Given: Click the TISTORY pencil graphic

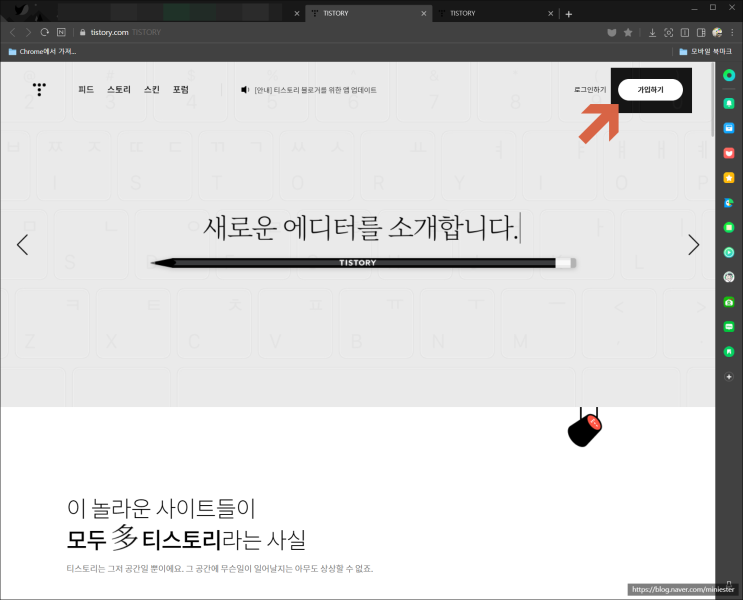Looking at the screenshot, I should pos(363,263).
